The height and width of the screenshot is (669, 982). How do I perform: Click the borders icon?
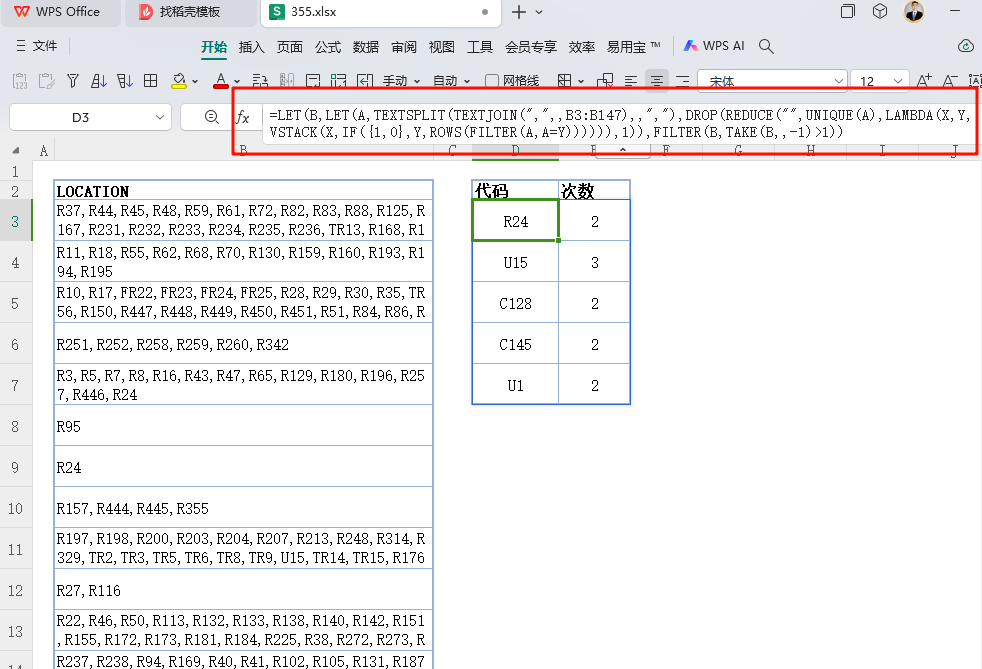564,81
